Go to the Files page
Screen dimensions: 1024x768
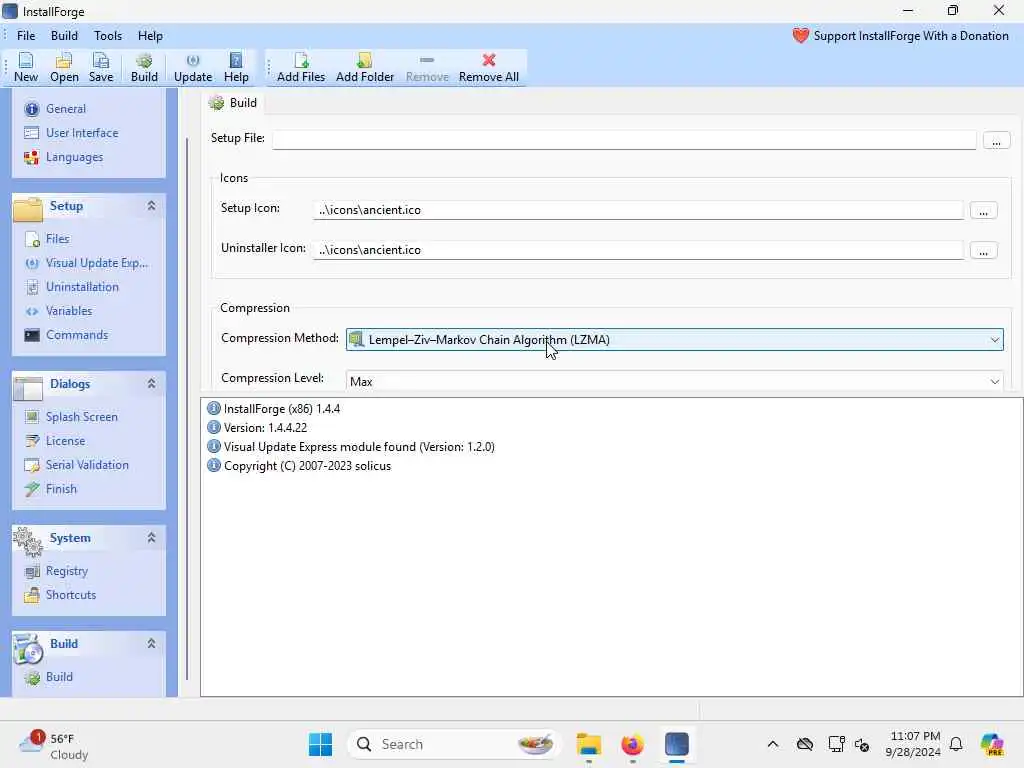57,239
